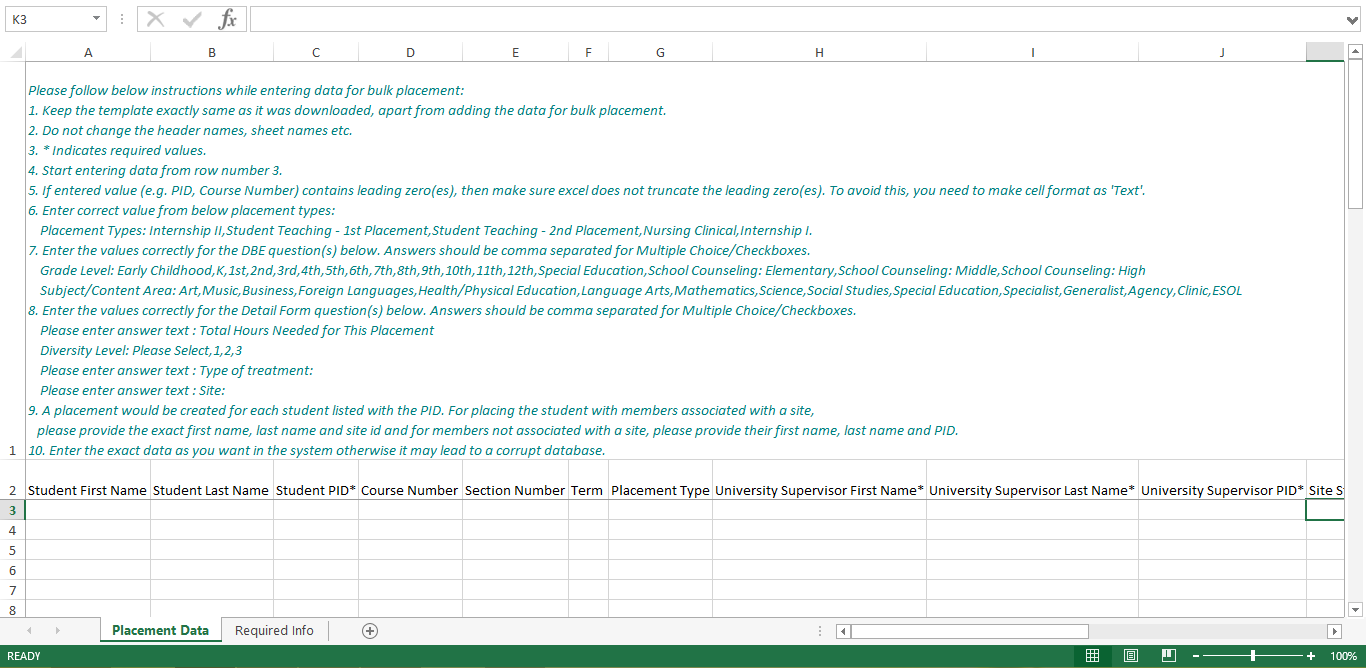
Task: Click the next sheet navigation arrow
Action: coord(57,630)
